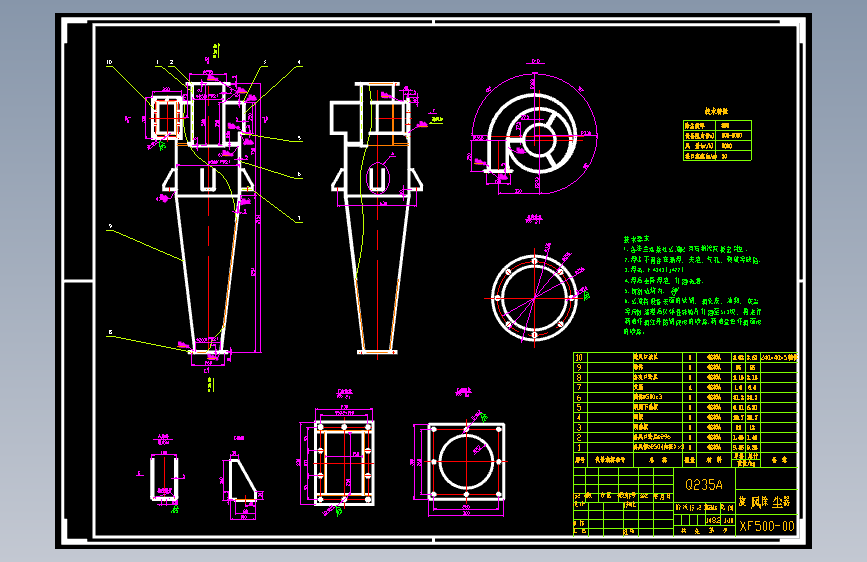Click balloon callout 7 on the front view
The width and height of the screenshot is (867, 562).
[299, 218]
